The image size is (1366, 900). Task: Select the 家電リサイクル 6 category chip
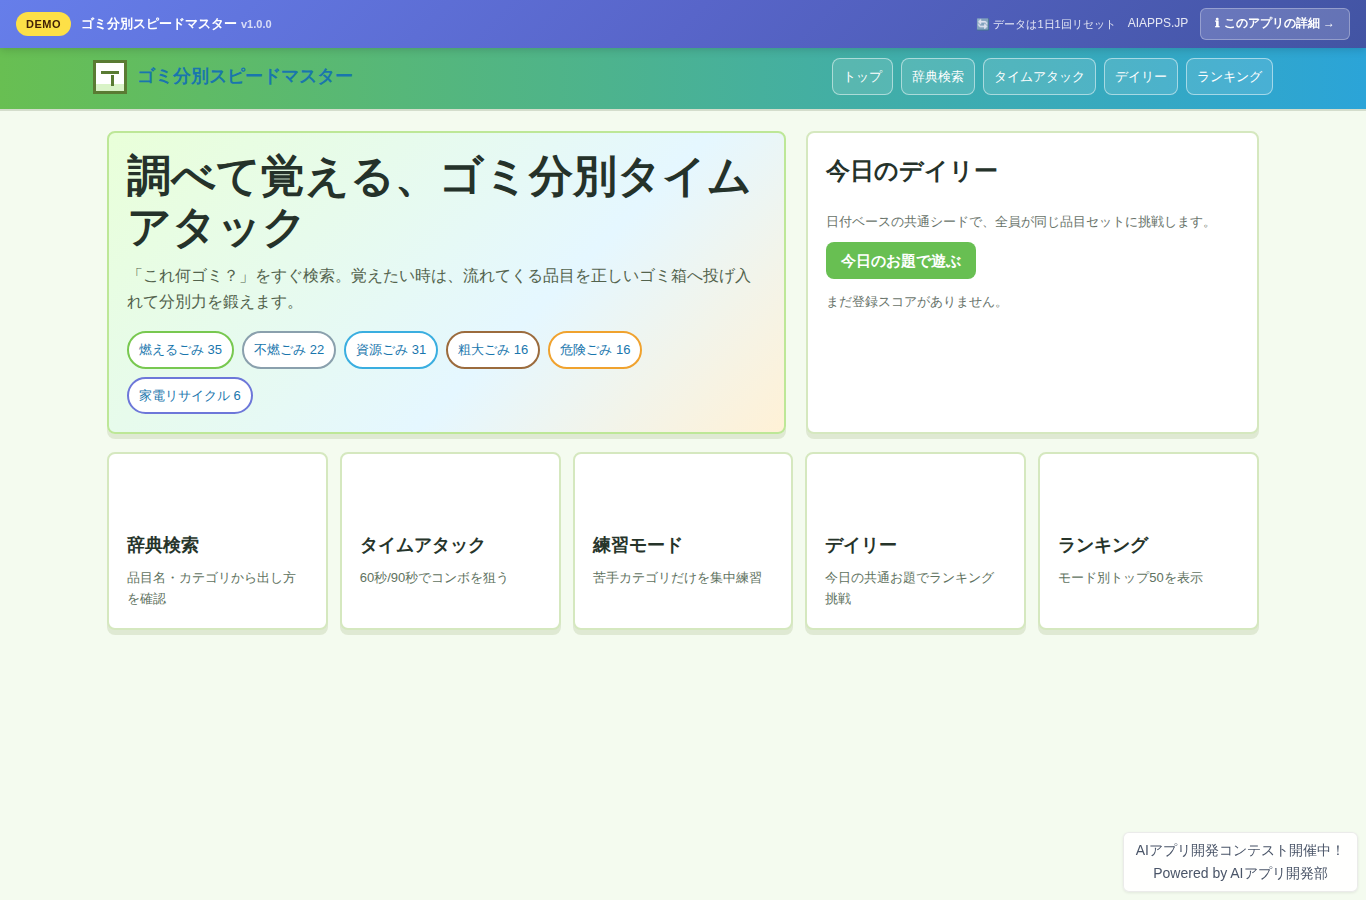point(190,396)
